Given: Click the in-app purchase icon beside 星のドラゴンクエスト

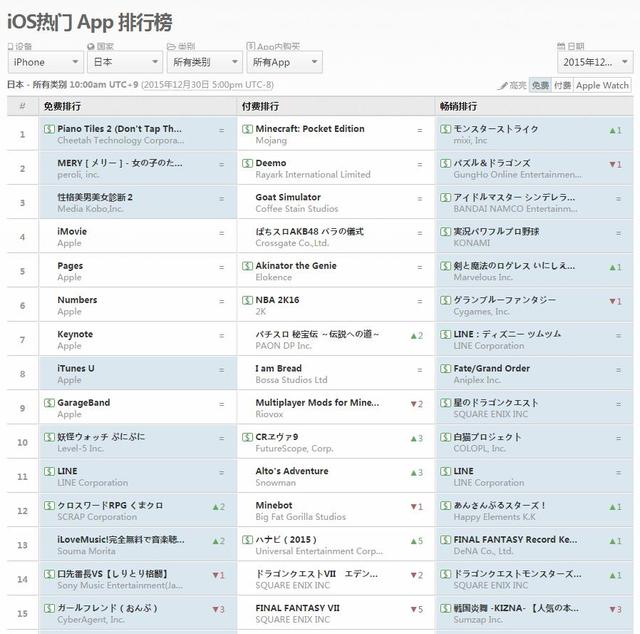Looking at the screenshot, I should coord(445,403).
